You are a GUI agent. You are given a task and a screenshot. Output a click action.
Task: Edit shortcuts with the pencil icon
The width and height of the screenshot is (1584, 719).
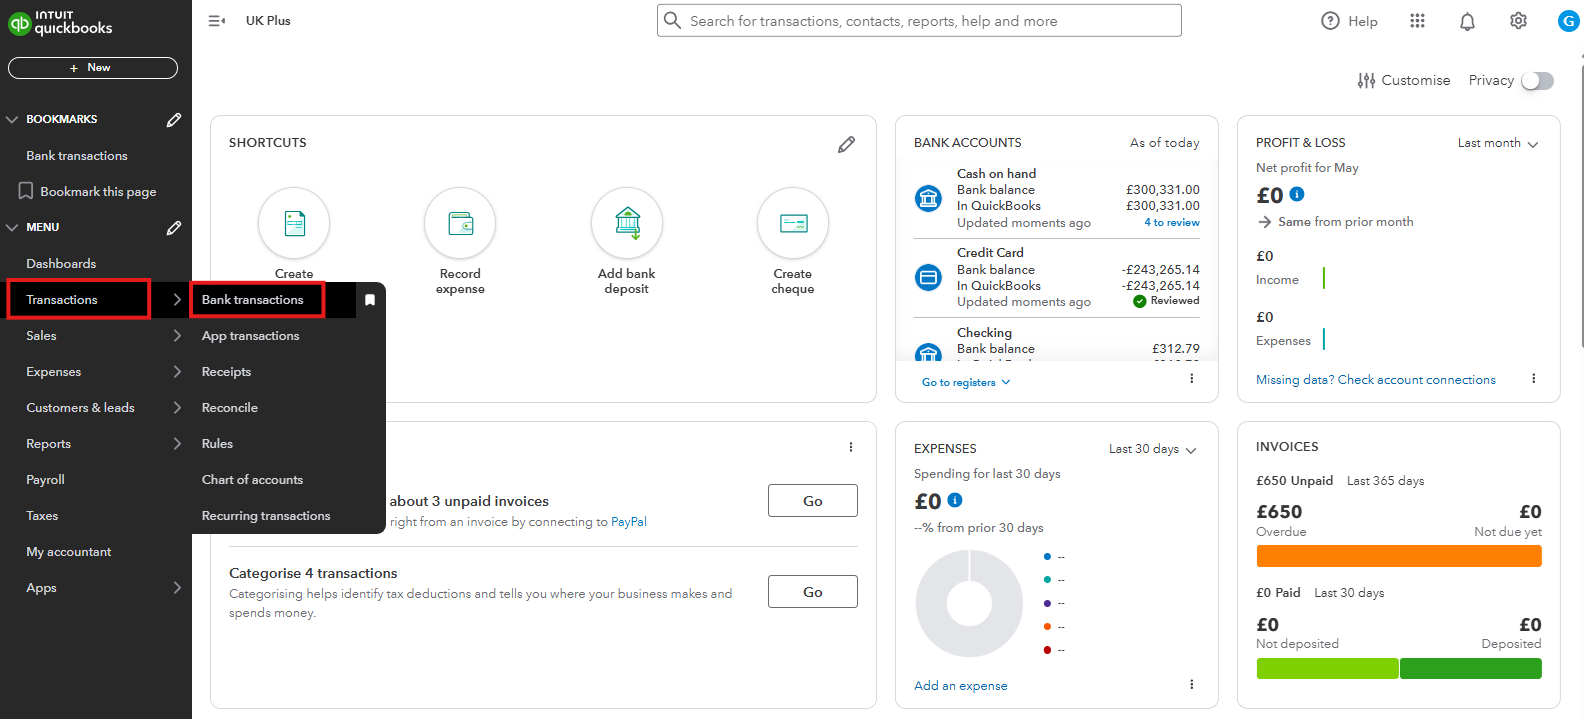click(x=846, y=145)
